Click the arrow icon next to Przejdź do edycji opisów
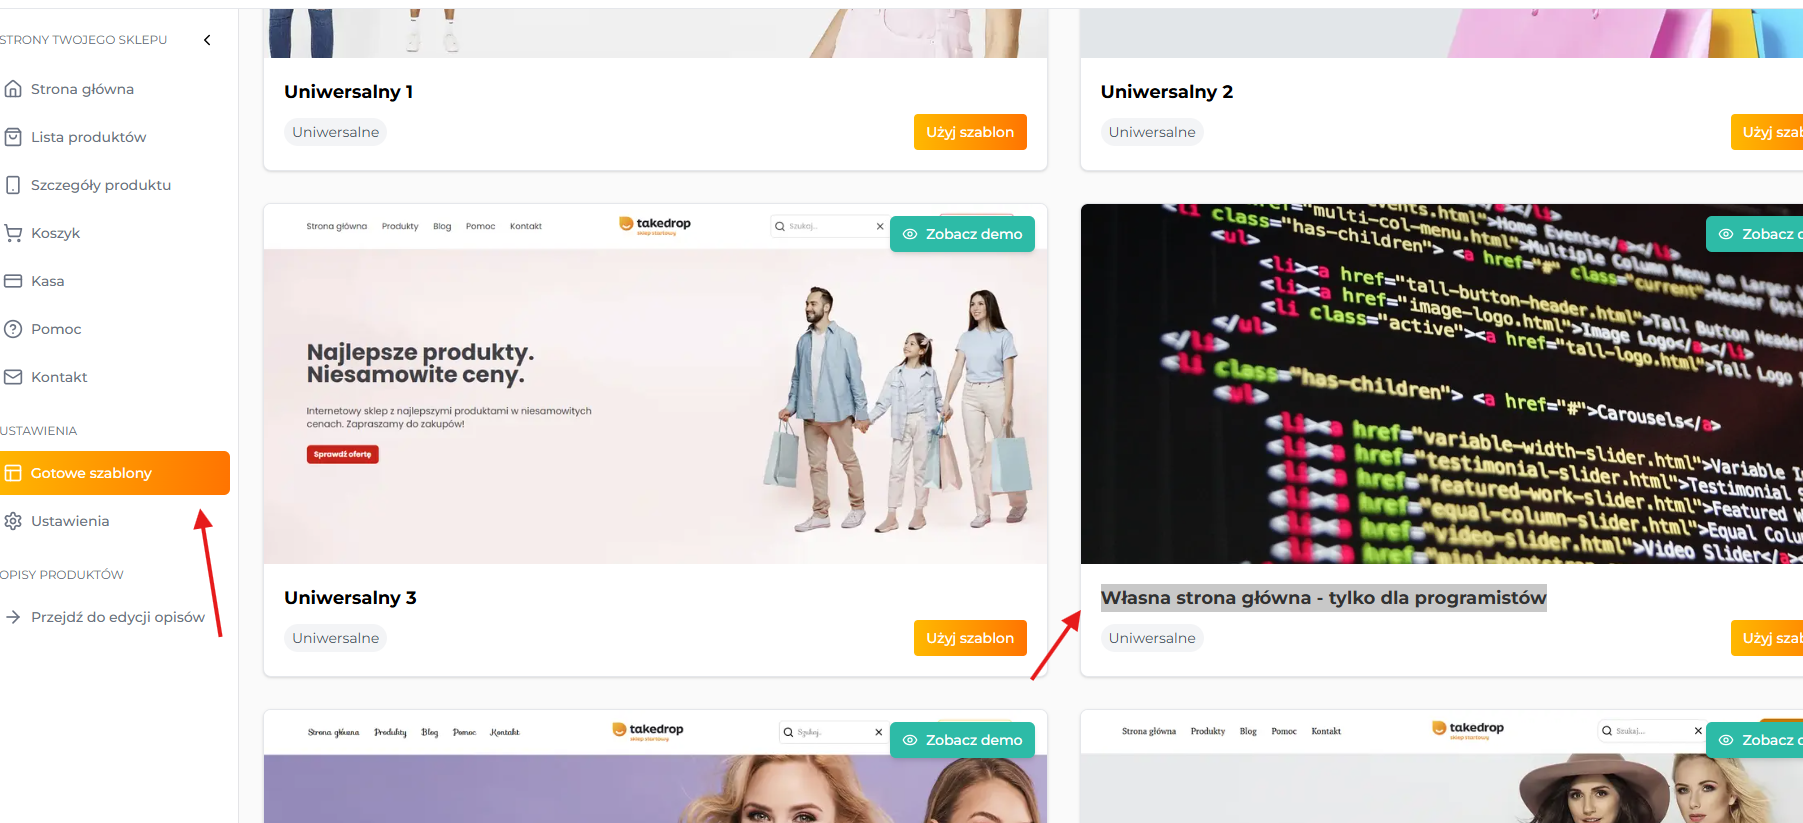 tap(13, 617)
